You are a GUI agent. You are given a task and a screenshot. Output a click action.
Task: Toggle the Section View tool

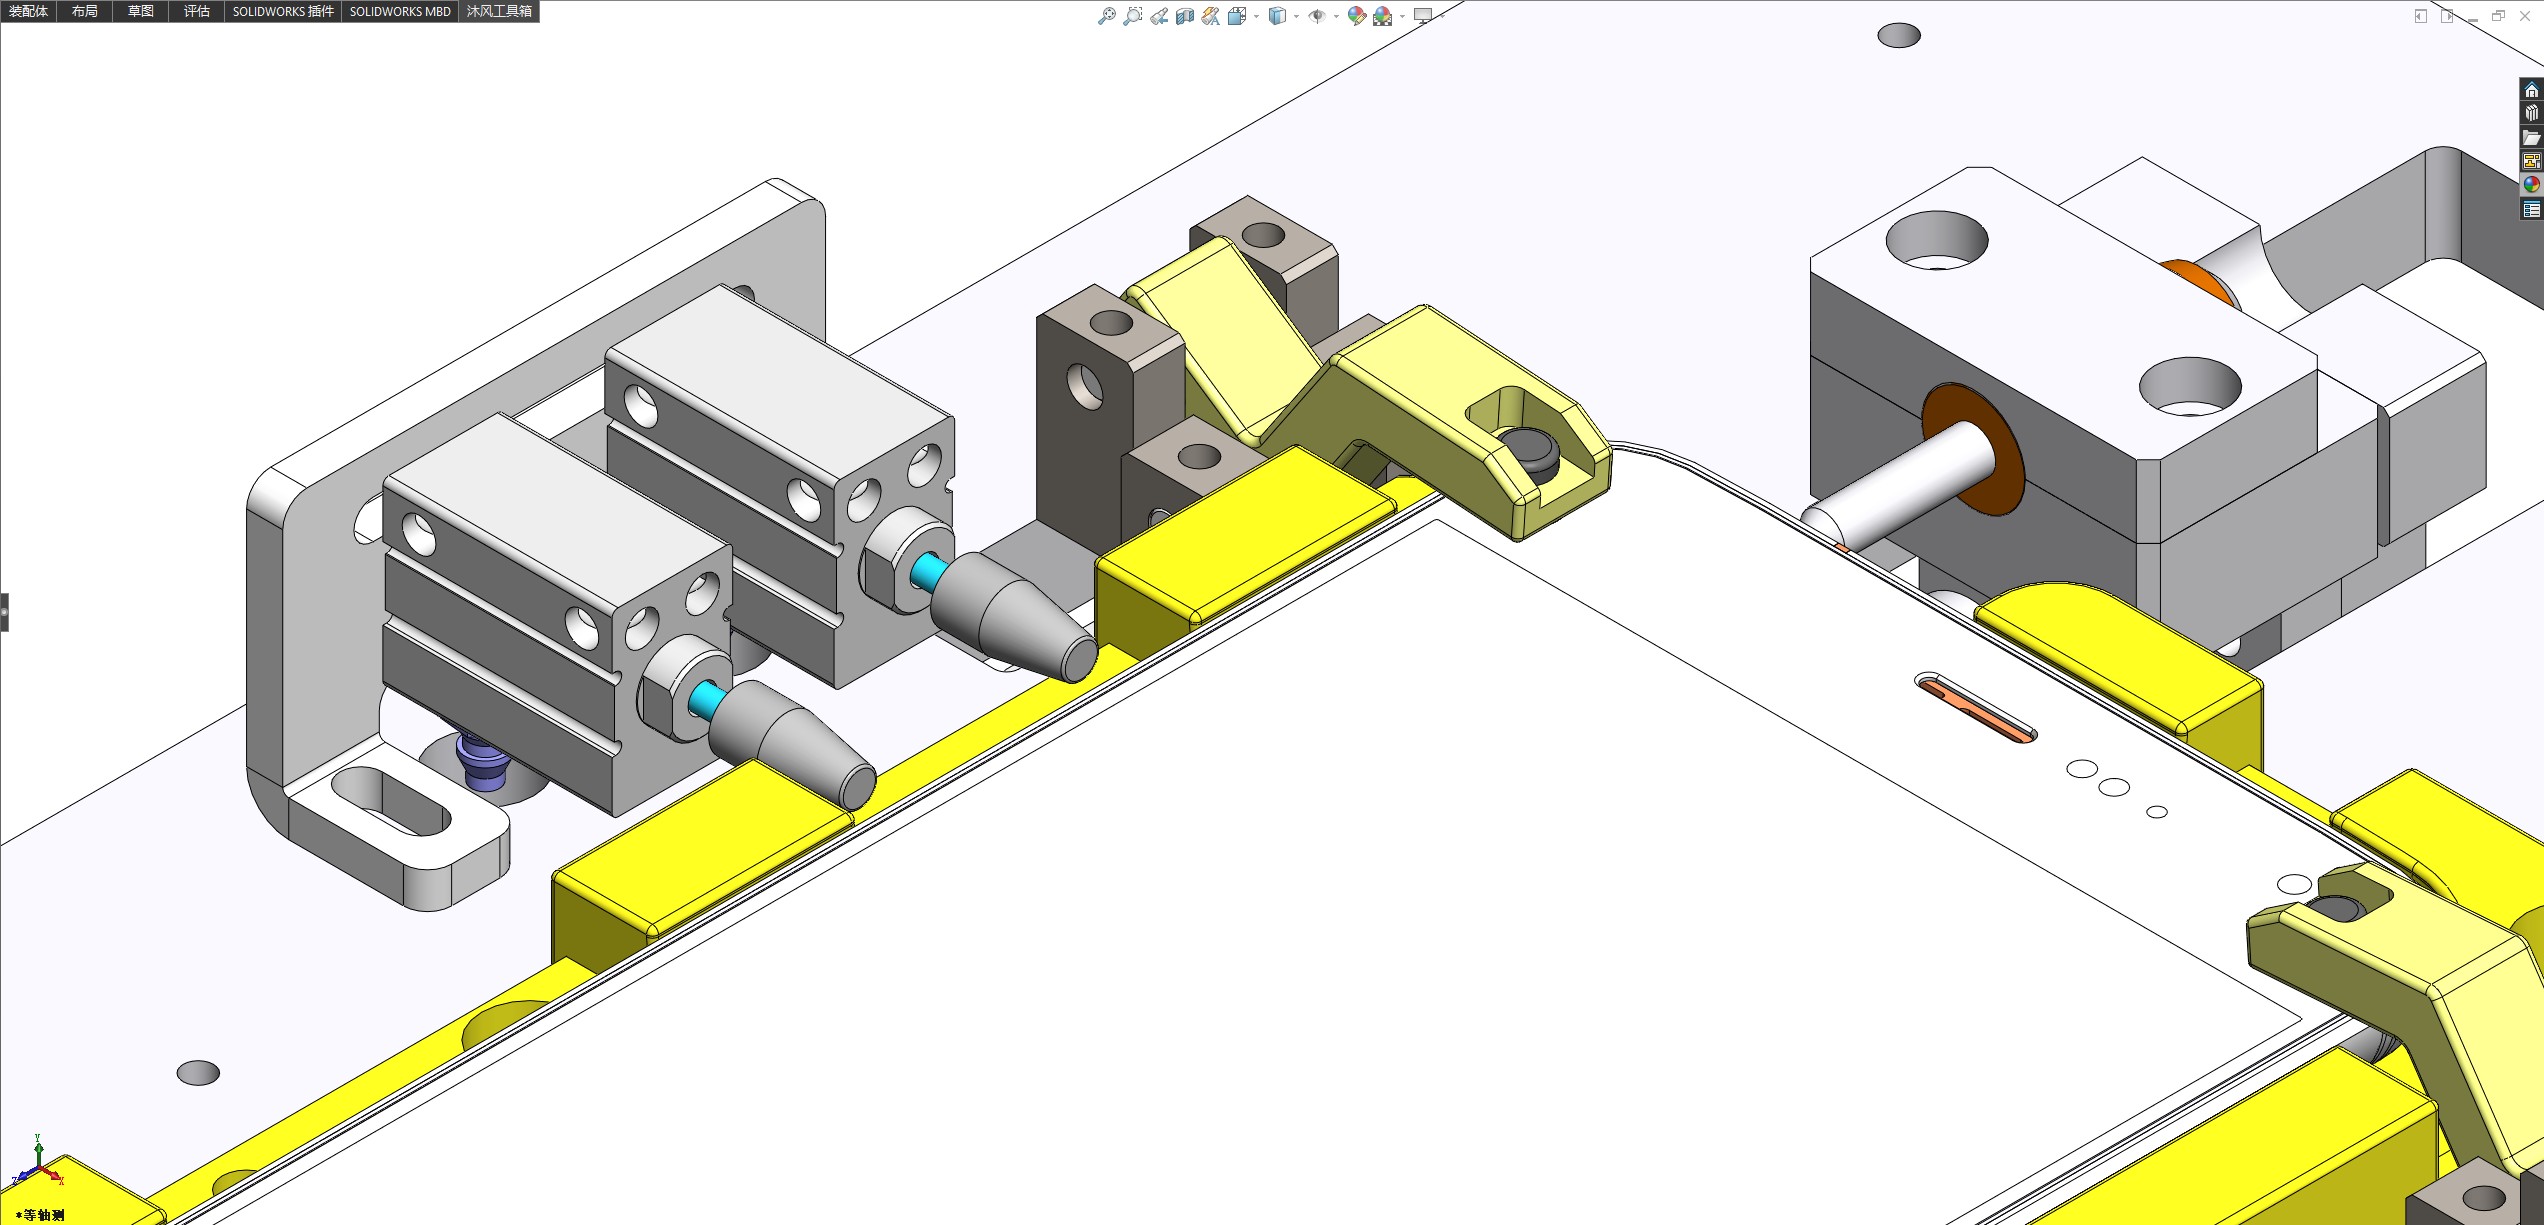[x=1185, y=16]
